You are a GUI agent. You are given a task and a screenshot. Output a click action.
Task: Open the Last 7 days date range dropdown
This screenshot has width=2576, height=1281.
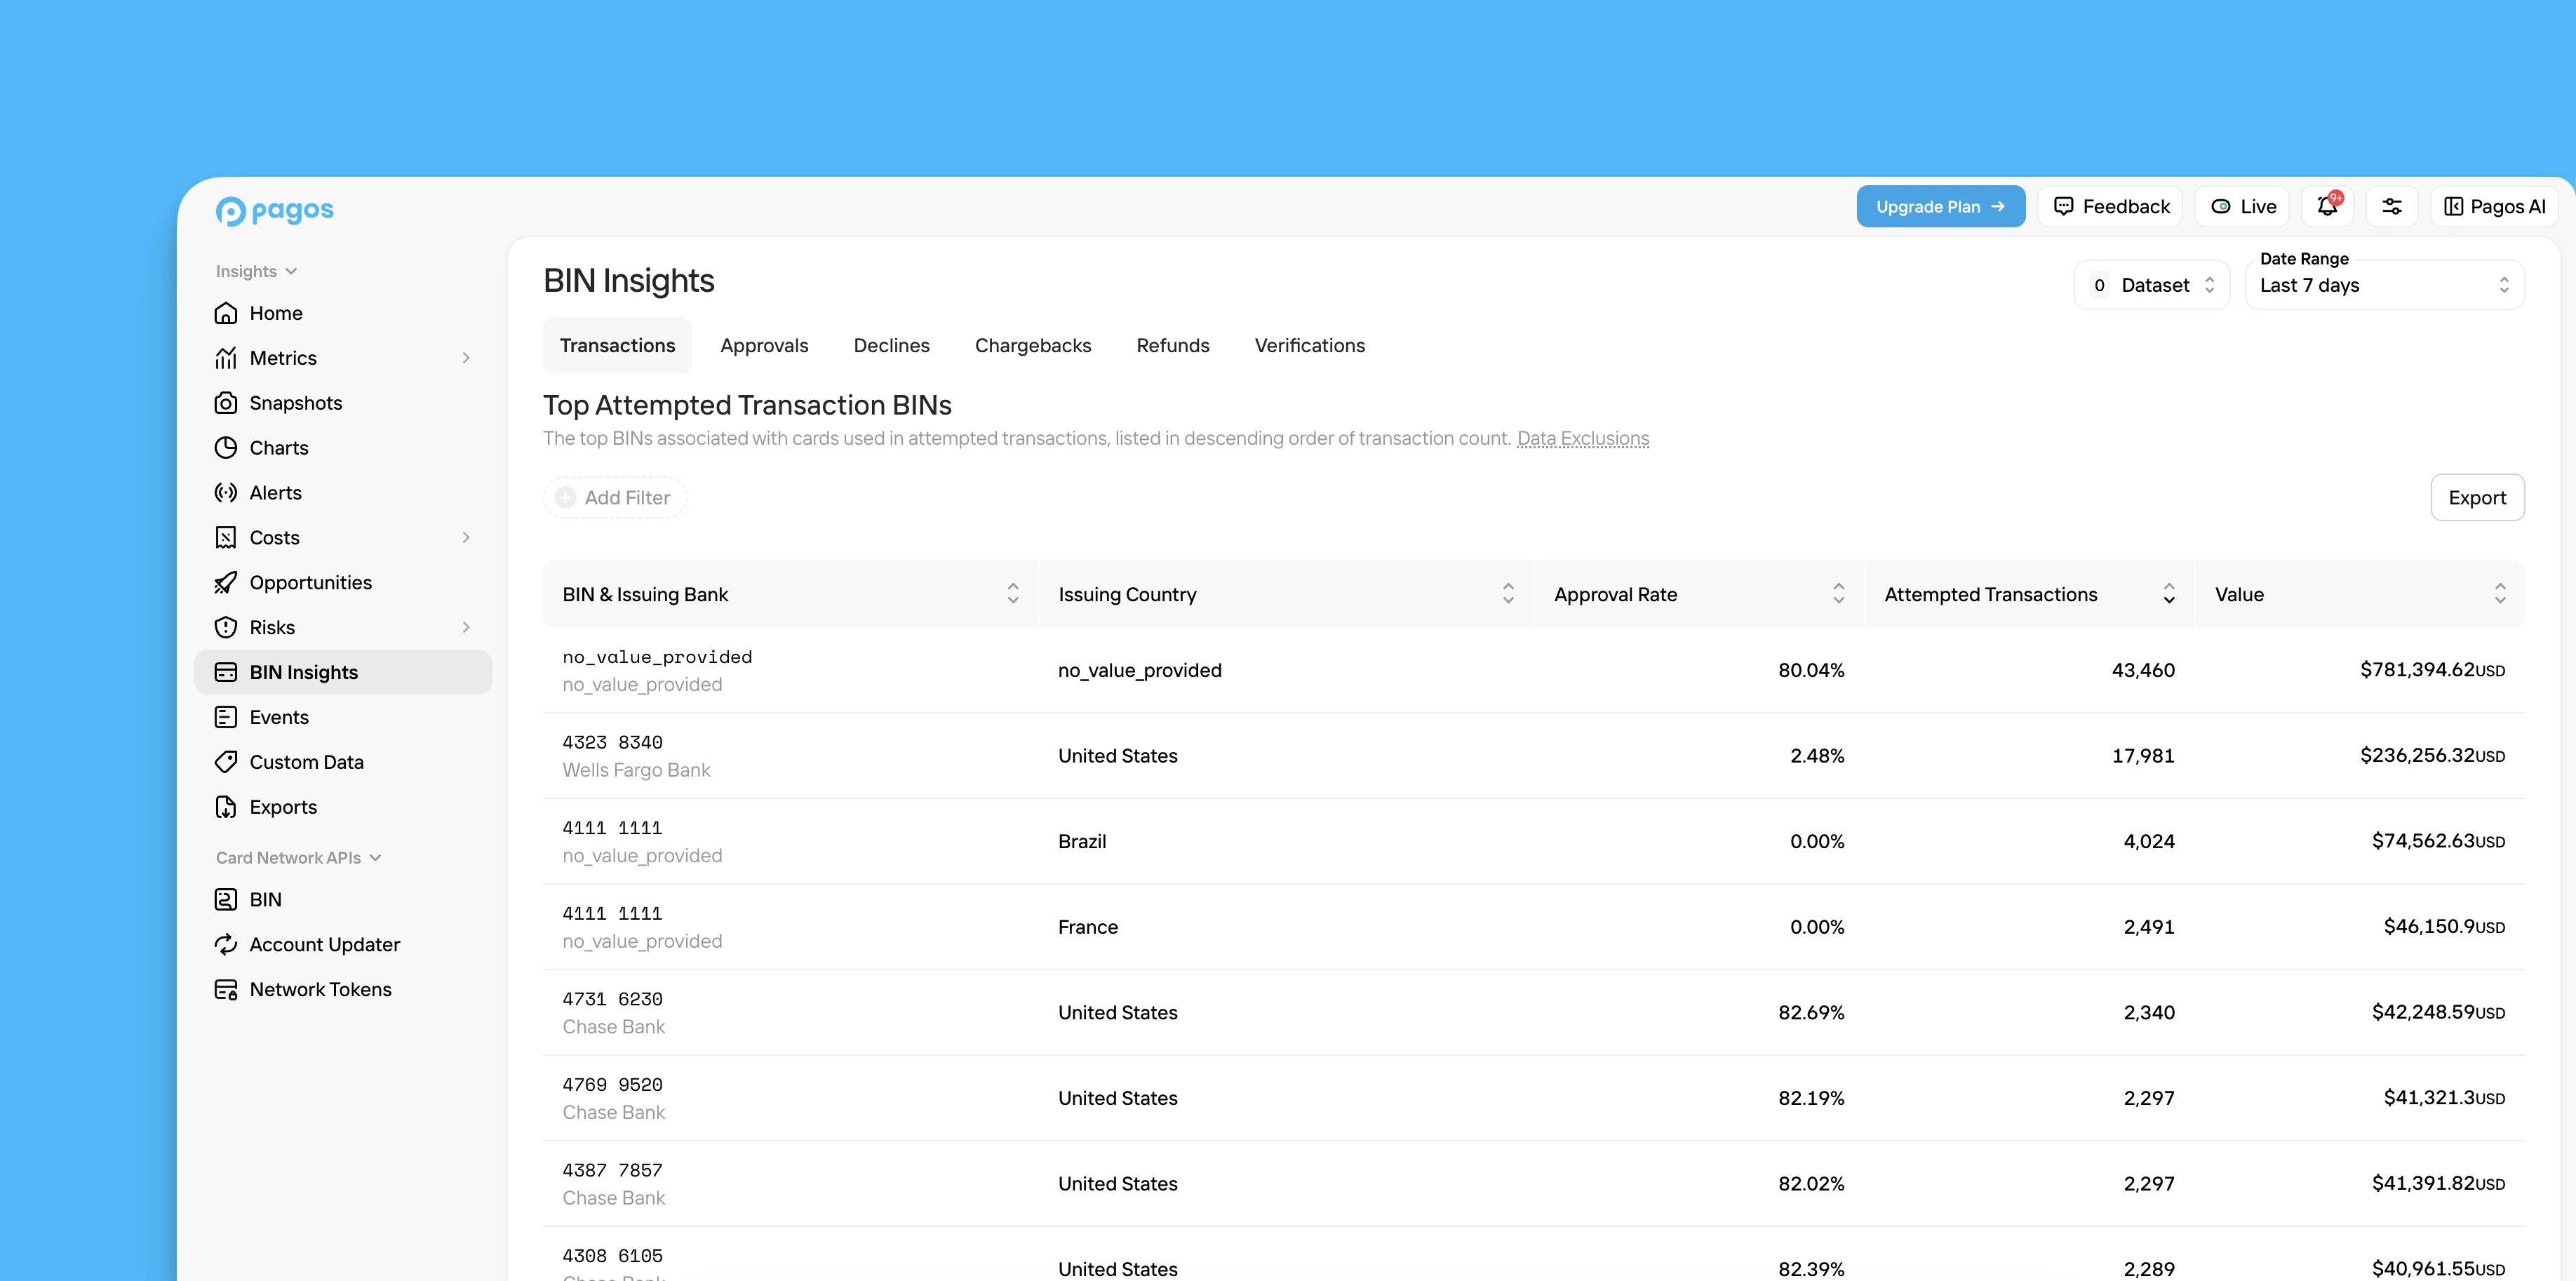coord(2384,284)
